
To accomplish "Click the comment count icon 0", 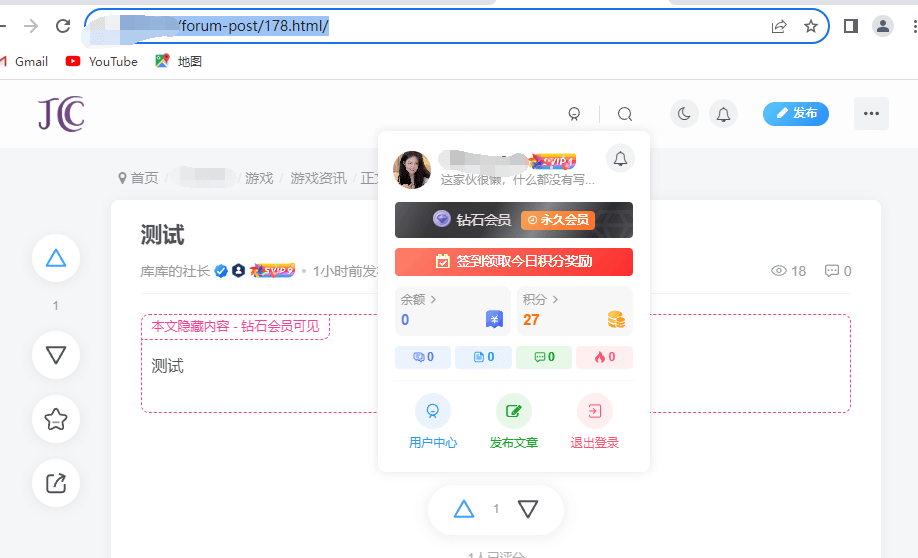I will 838,271.
